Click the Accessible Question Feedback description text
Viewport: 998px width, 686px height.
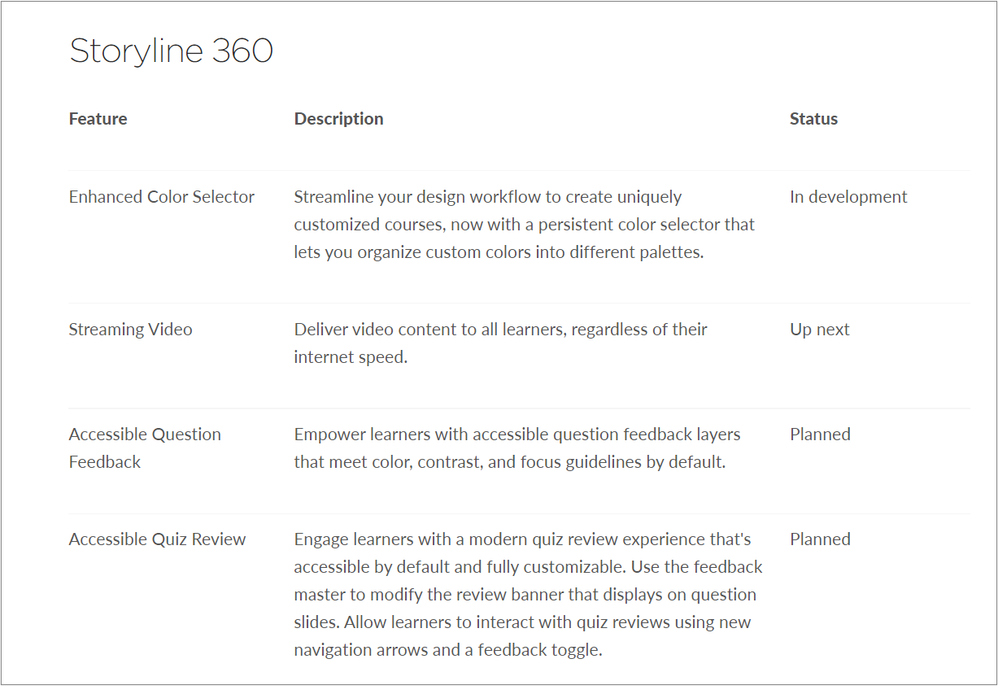pyautogui.click(x=517, y=448)
